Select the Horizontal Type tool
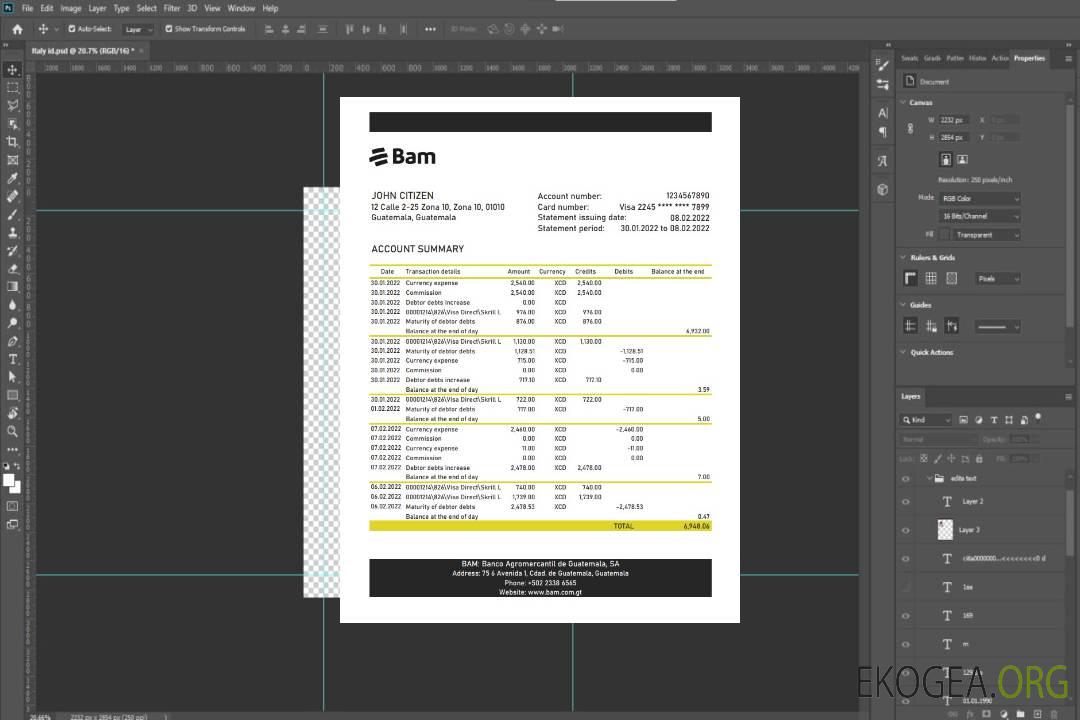 (13, 359)
